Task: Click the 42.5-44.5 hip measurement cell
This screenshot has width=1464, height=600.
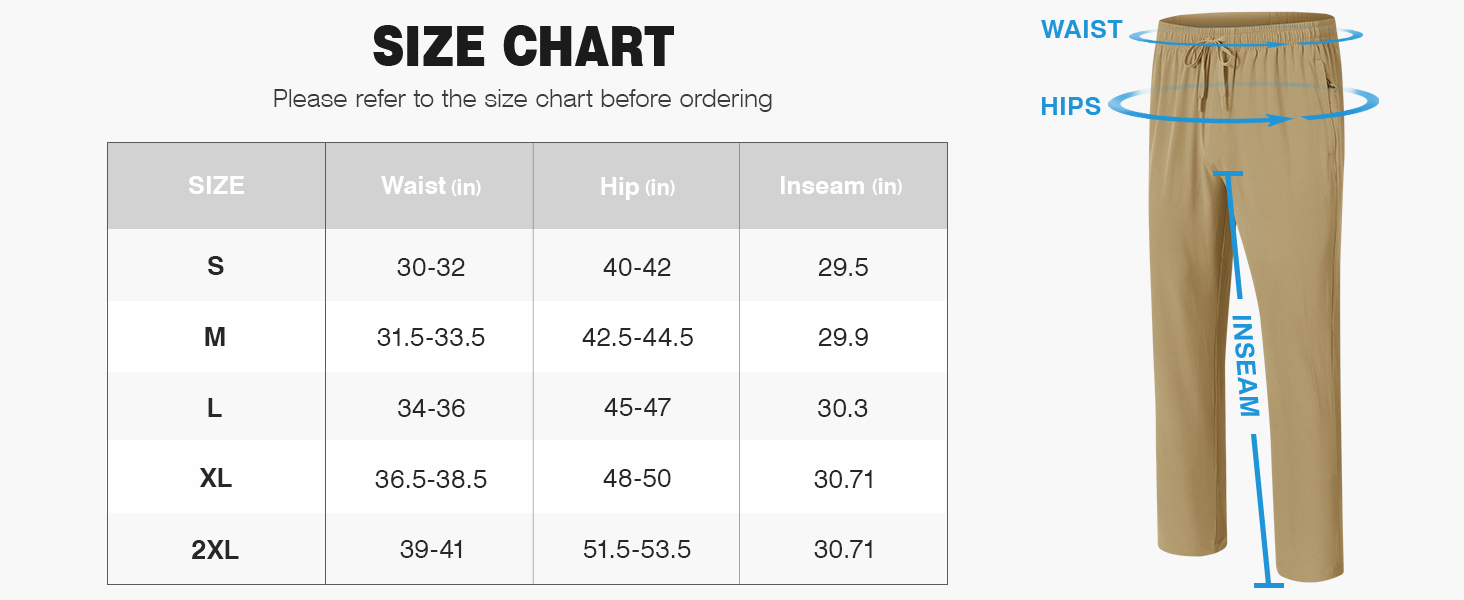Action: 637,338
